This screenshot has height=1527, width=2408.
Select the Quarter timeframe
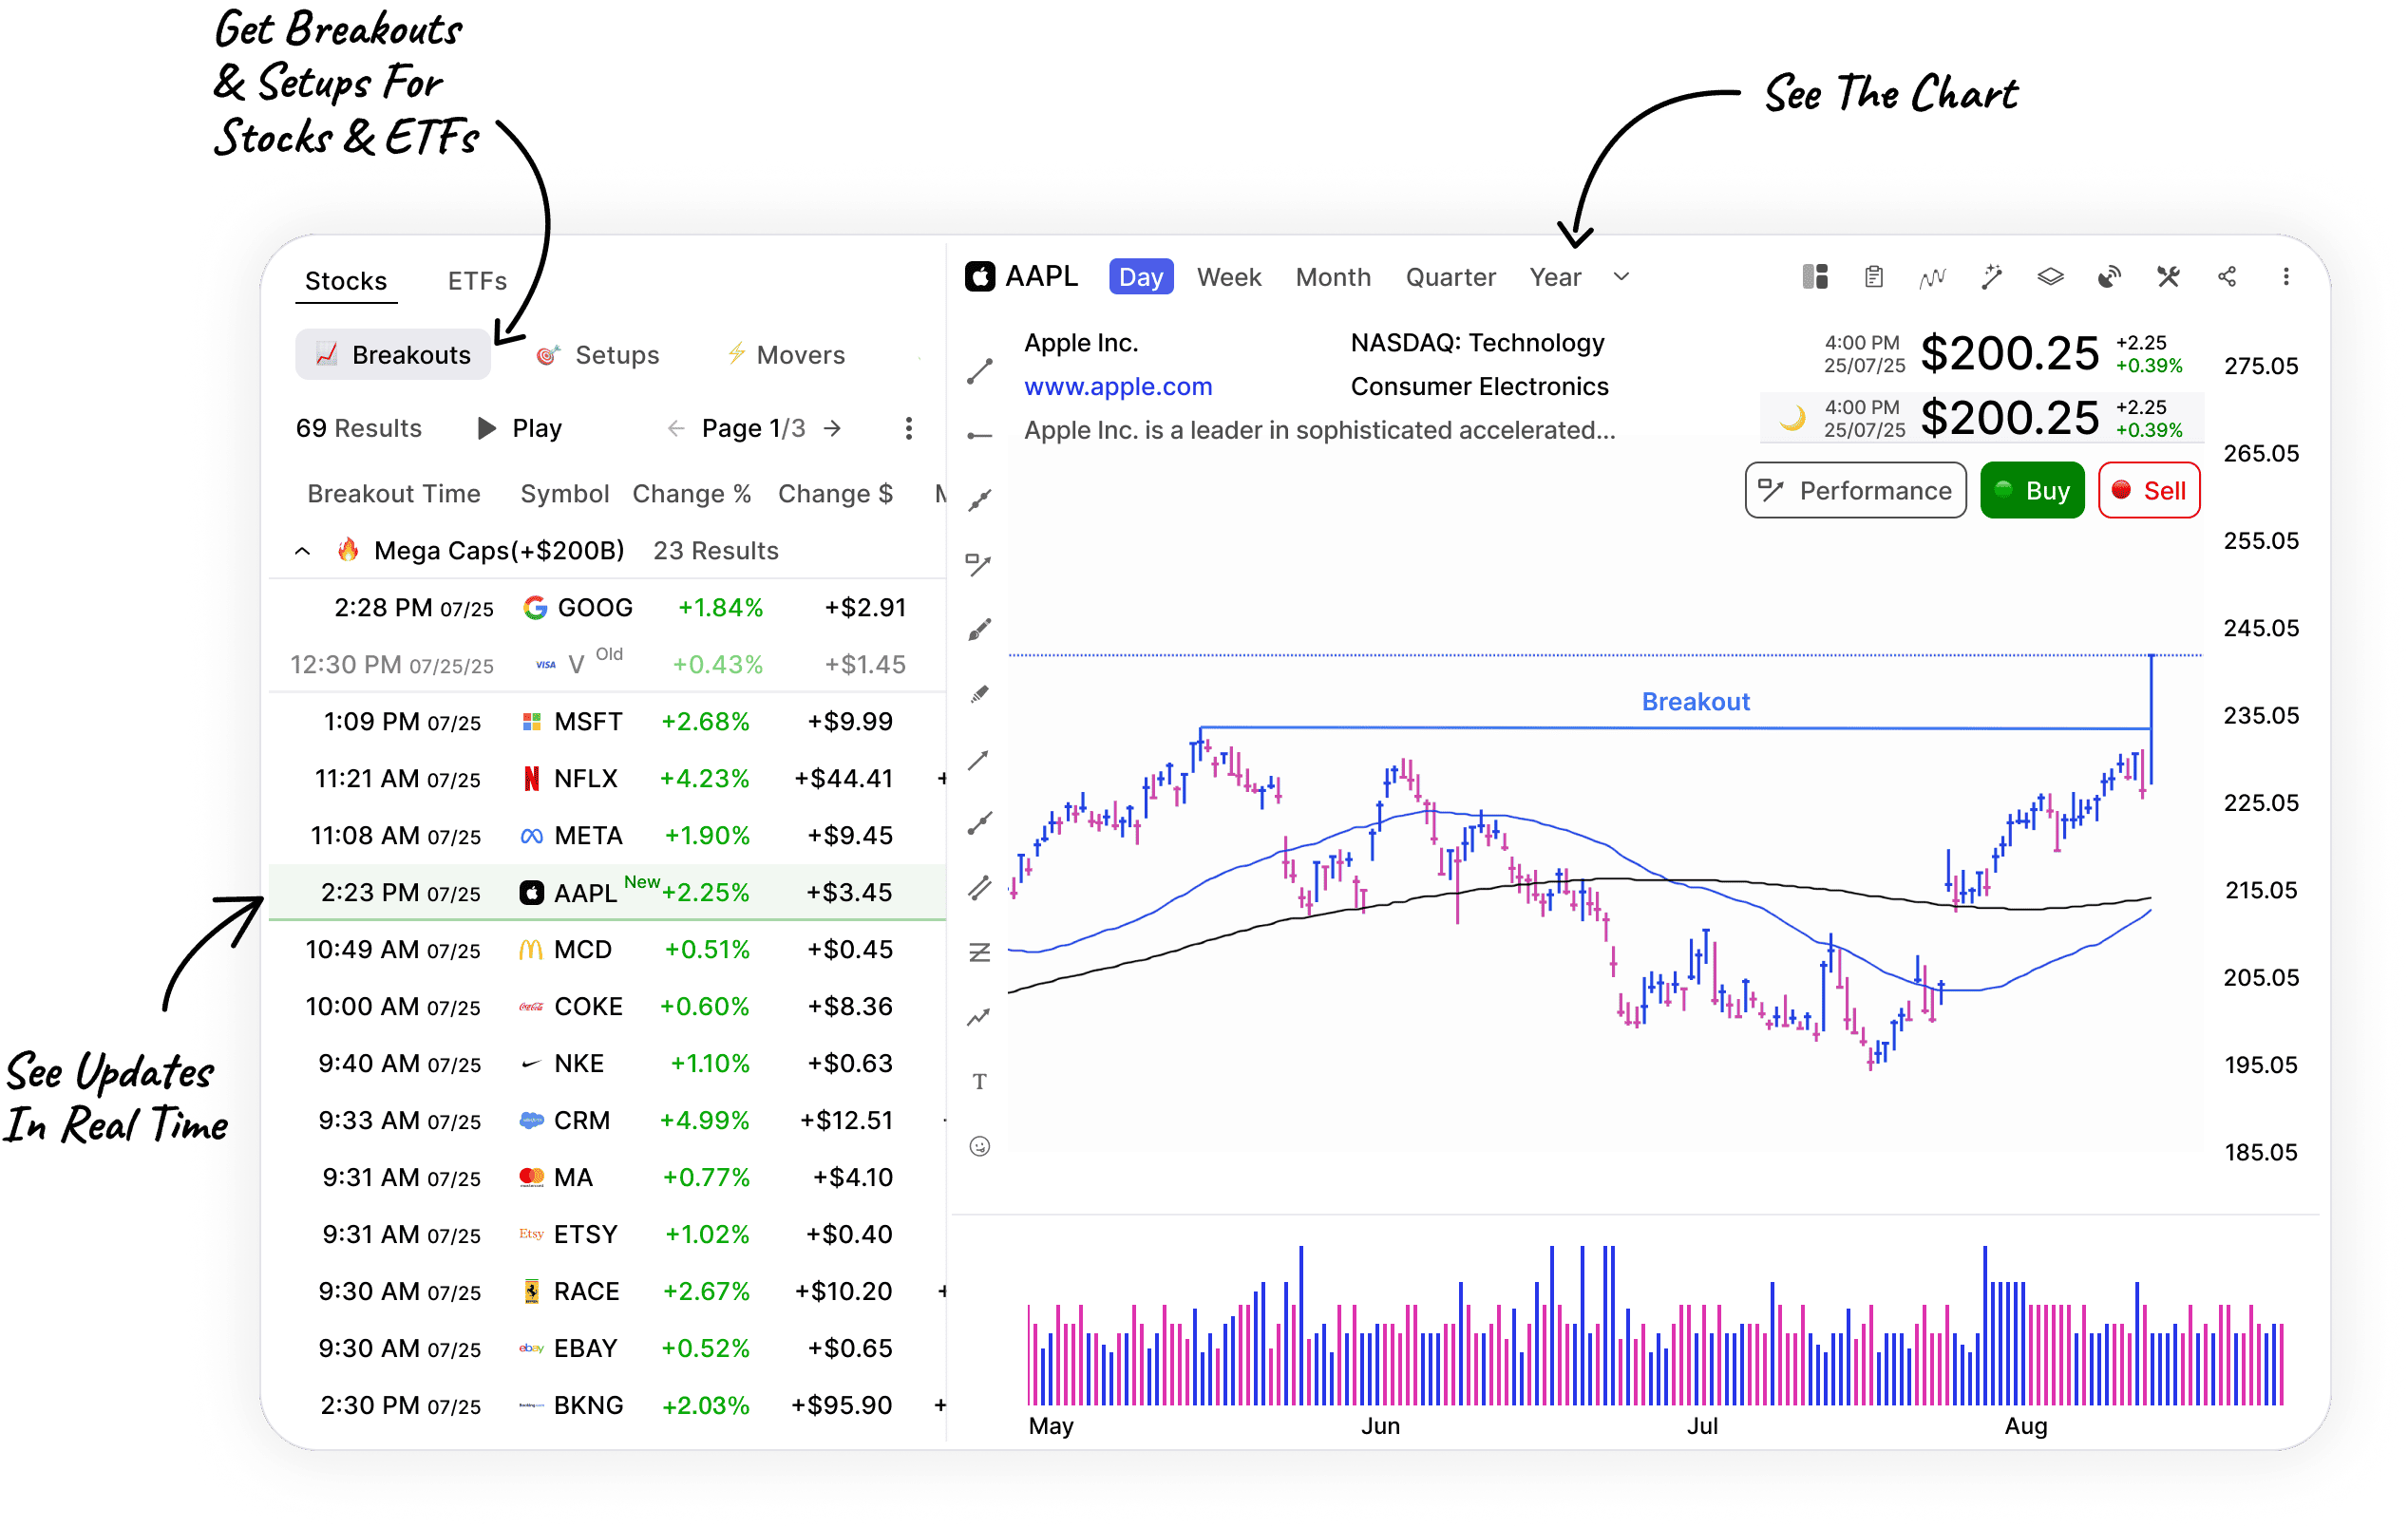tap(1450, 277)
